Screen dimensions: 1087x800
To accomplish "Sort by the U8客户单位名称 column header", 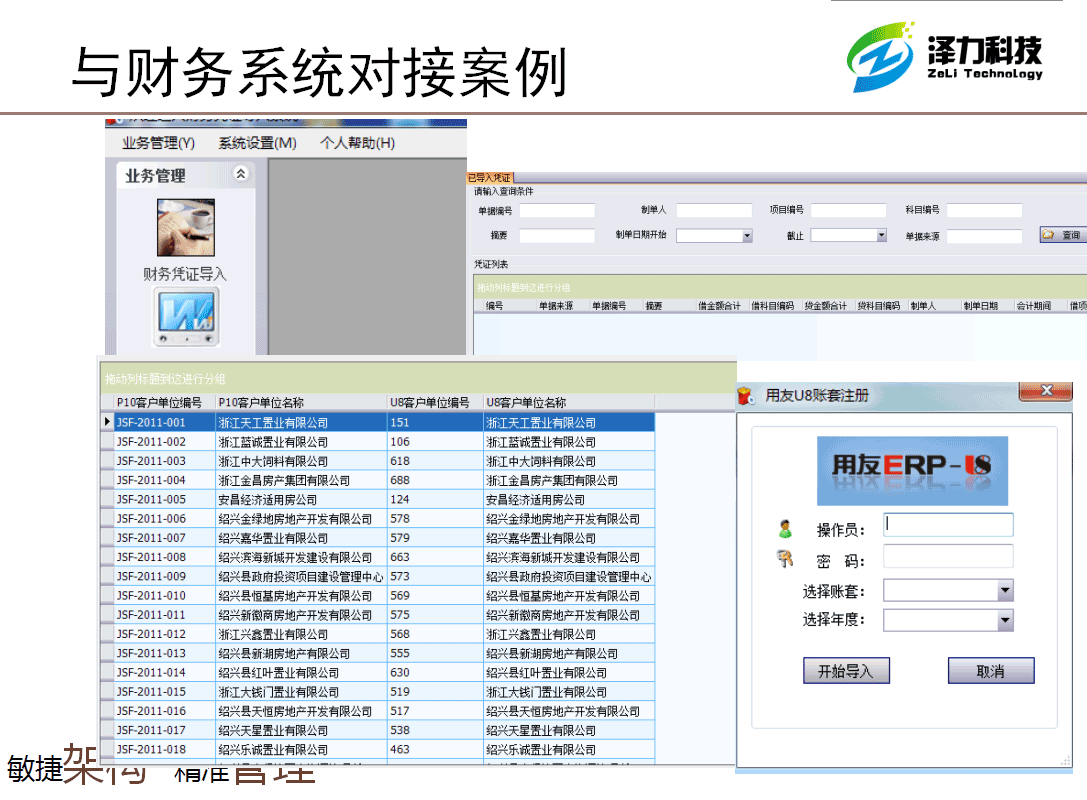I will [x=569, y=403].
